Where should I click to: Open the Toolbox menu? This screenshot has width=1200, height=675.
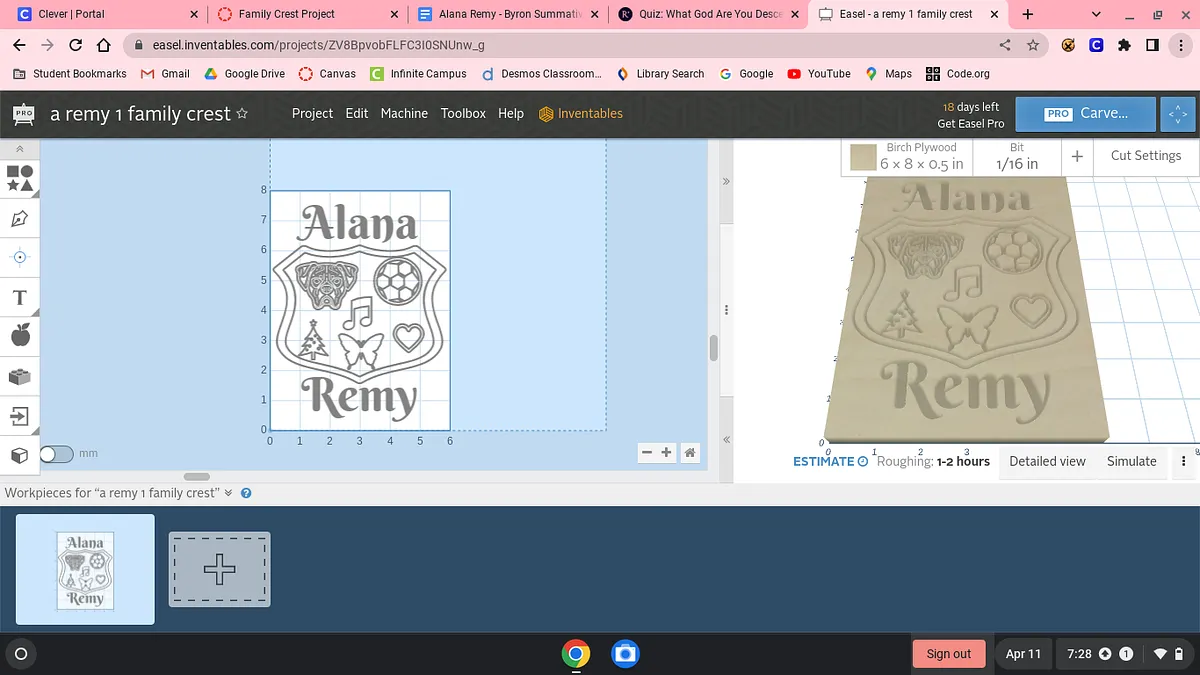click(x=463, y=114)
